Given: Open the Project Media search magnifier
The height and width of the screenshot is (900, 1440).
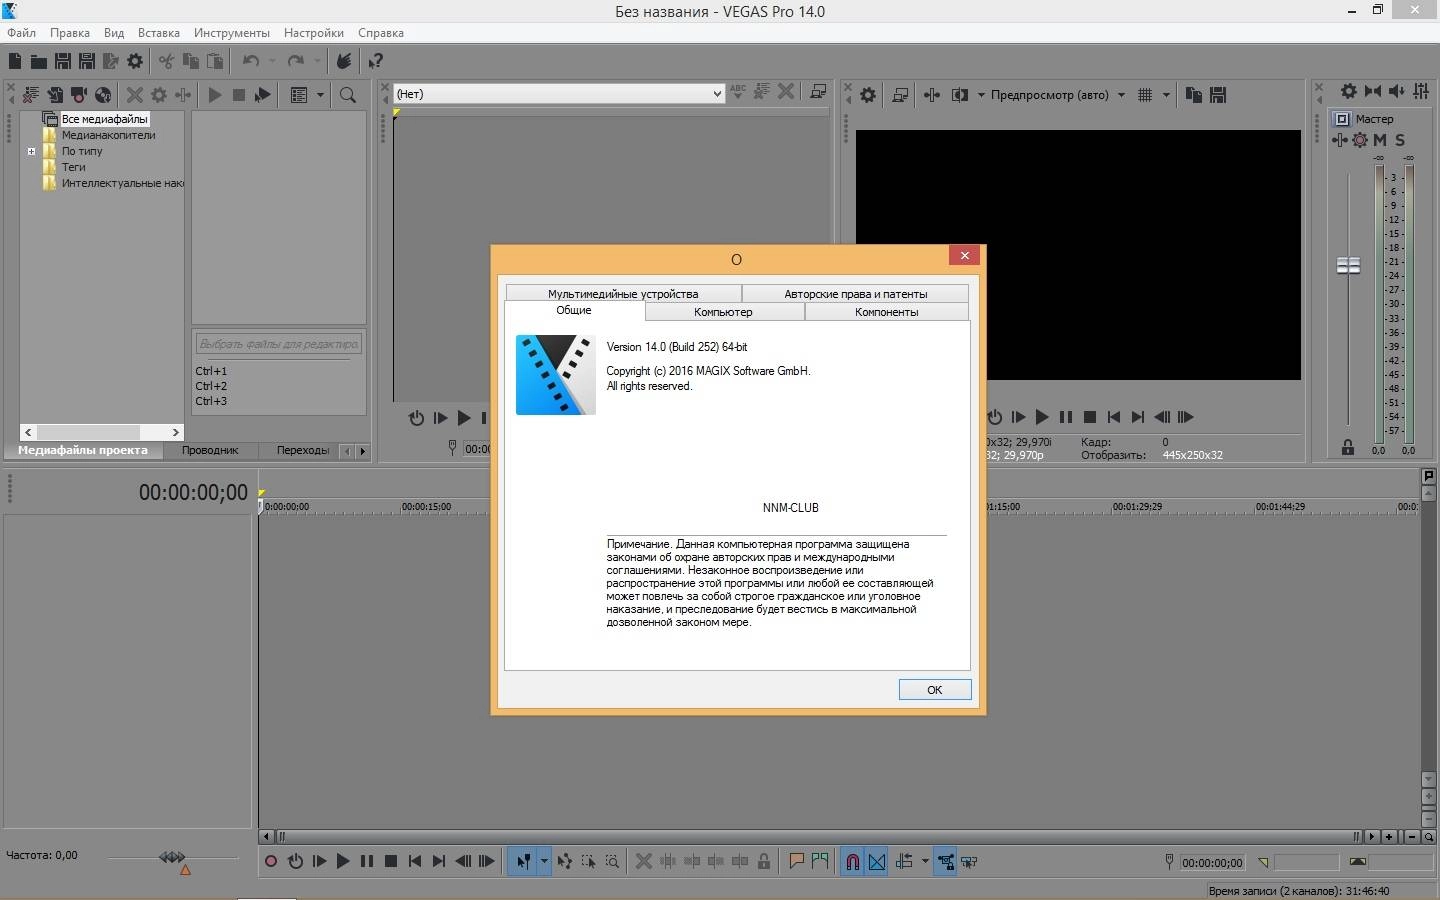Looking at the screenshot, I should pyautogui.click(x=348, y=95).
